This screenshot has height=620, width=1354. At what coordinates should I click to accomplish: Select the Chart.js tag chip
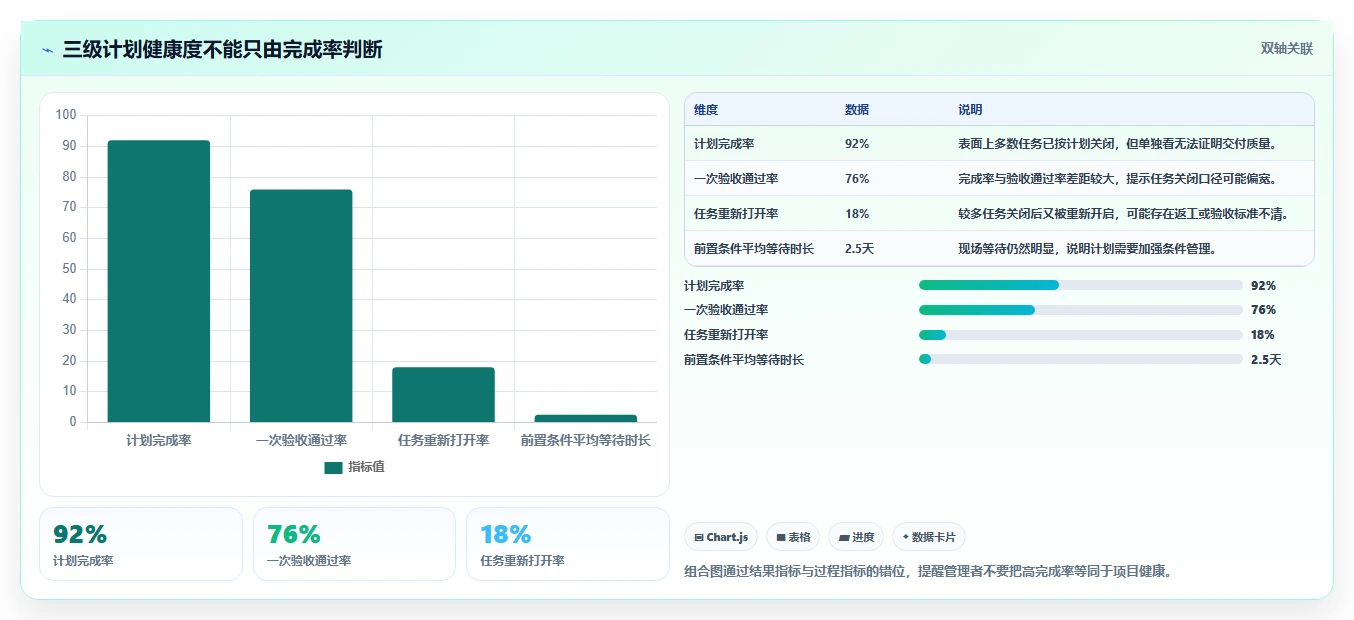coord(721,537)
